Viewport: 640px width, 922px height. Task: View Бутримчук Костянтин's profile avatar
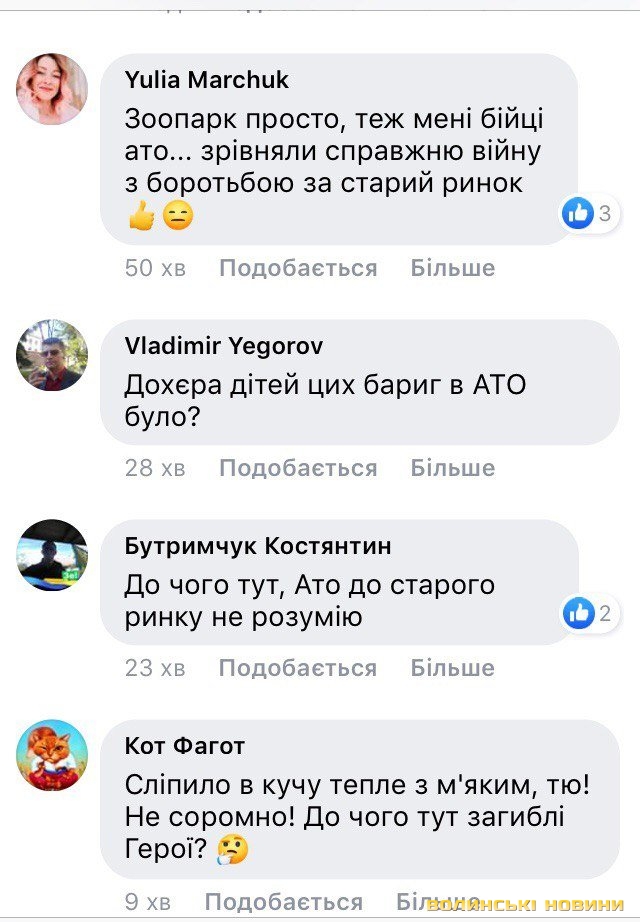click(52, 555)
